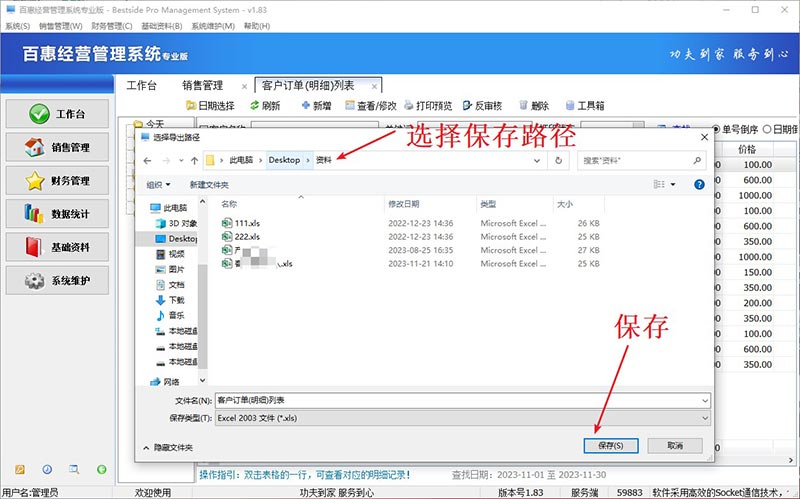The image size is (800, 499).
Task: Open the 销售管理(W) menu
Action: 61,26
